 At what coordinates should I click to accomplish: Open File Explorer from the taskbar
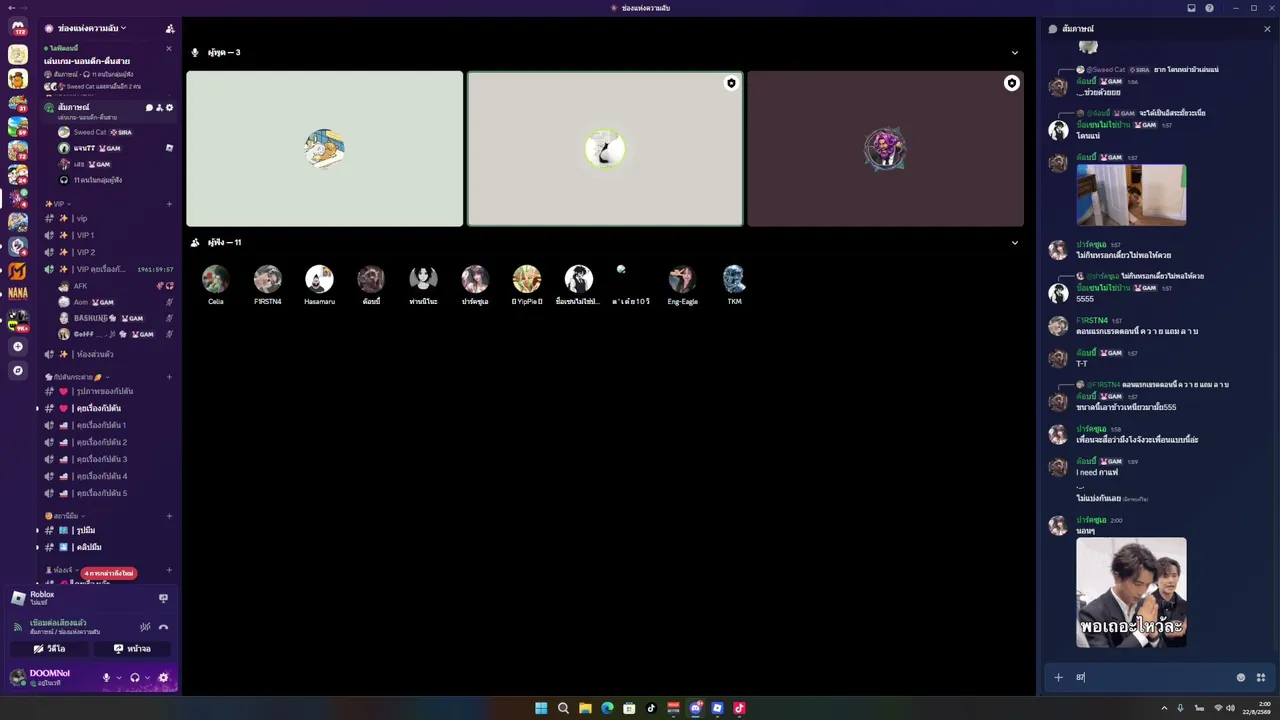585,708
